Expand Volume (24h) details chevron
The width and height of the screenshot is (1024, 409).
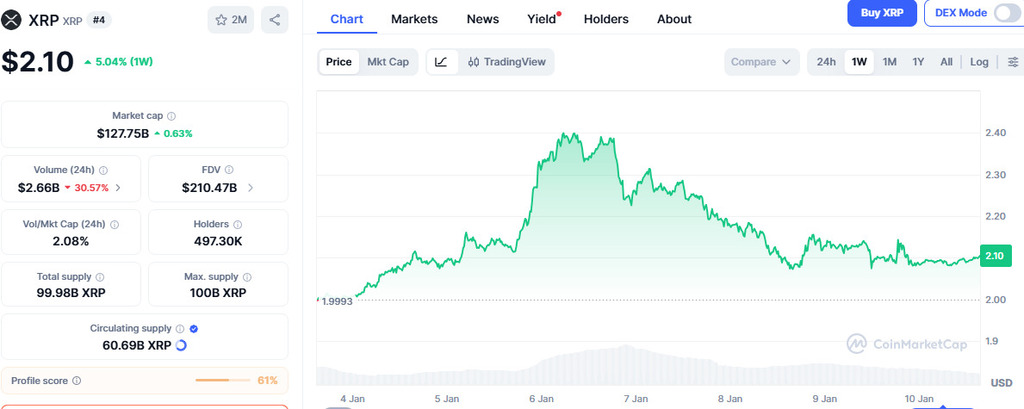(x=119, y=187)
